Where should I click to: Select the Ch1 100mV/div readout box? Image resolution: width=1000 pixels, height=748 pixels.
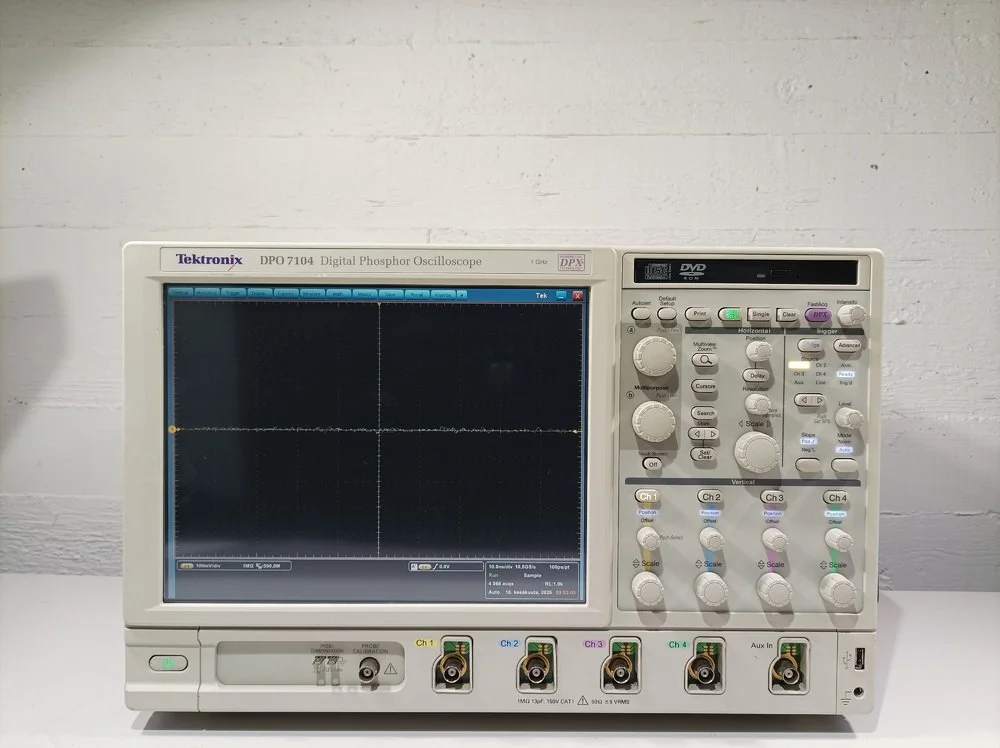point(234,566)
